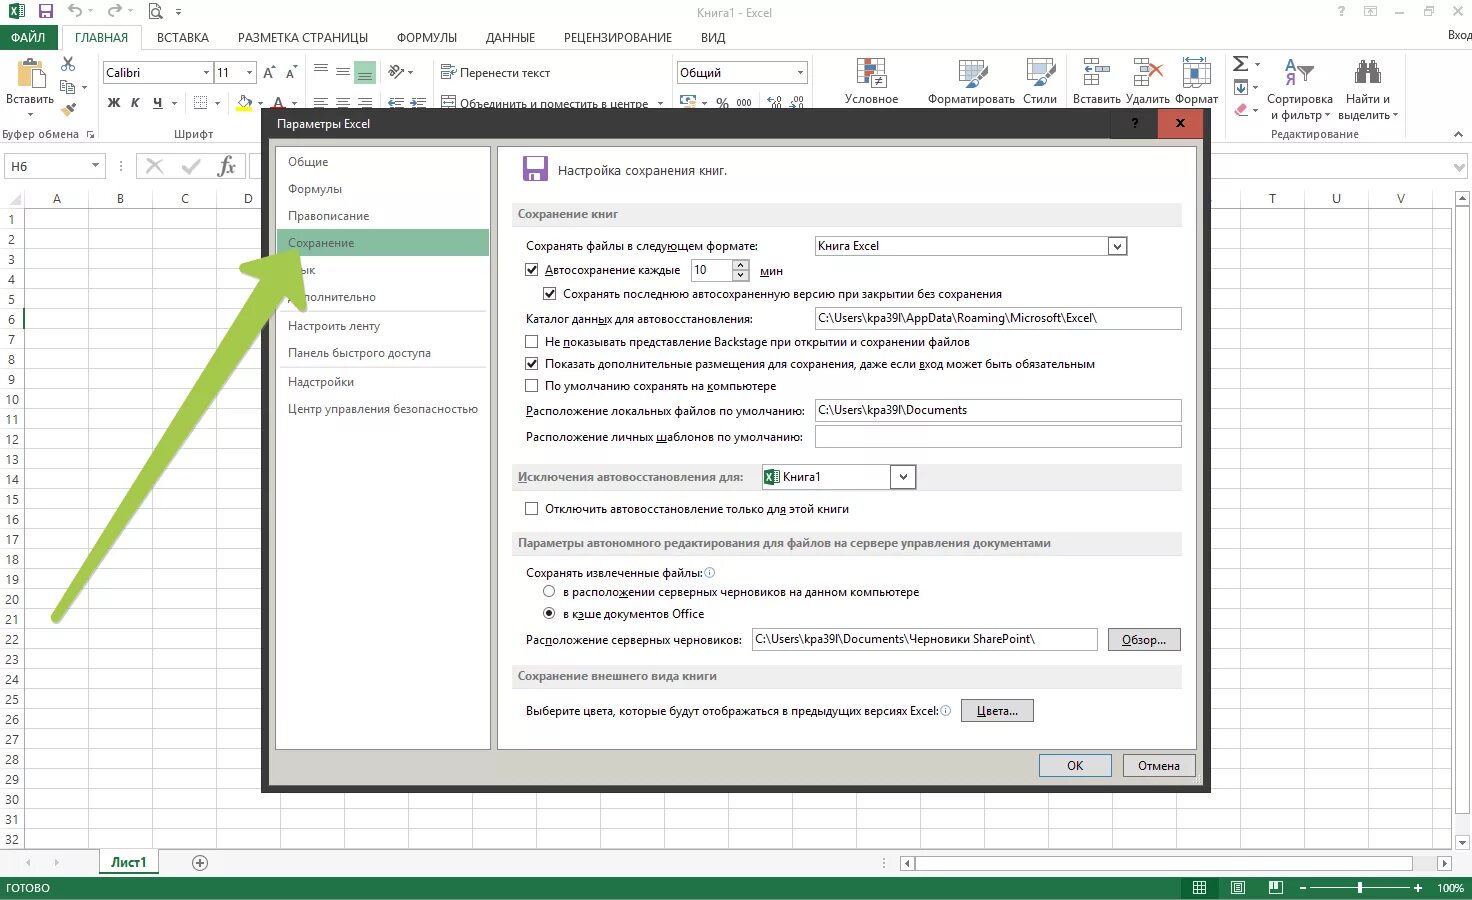Open Найти и выделить binoculars menu
The height and width of the screenshot is (900, 1472).
(1368, 89)
